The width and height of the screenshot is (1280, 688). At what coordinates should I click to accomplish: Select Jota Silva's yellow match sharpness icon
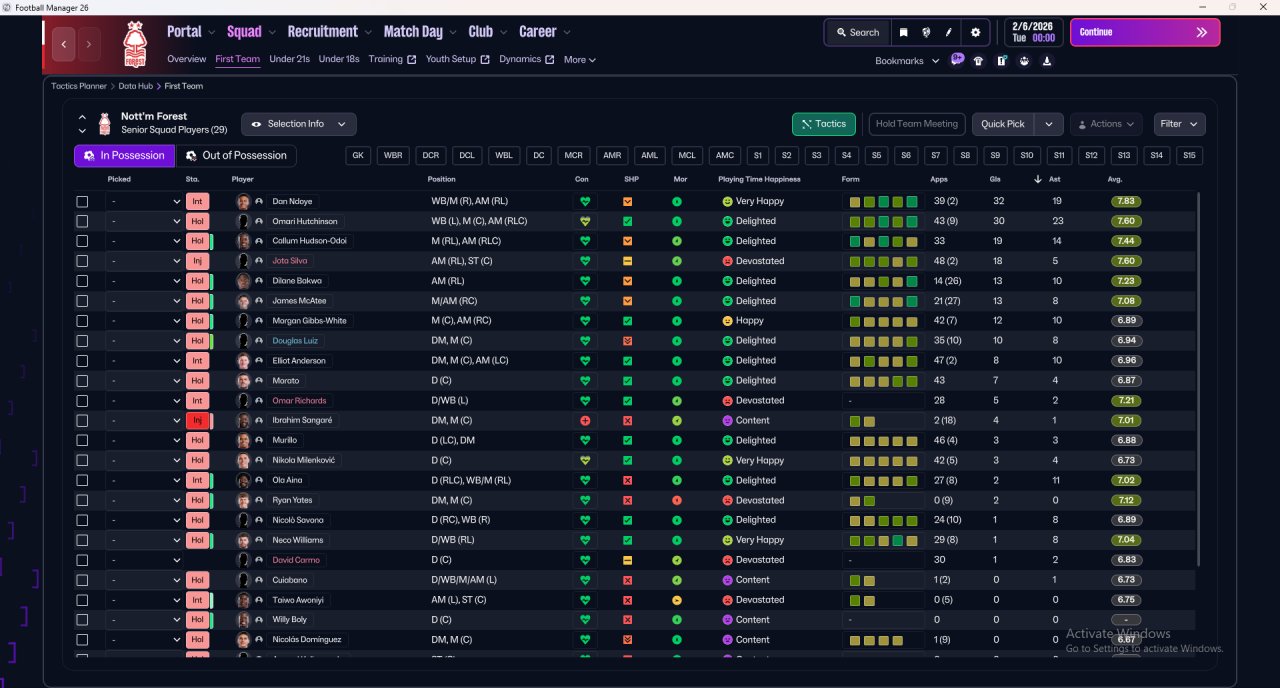628,261
